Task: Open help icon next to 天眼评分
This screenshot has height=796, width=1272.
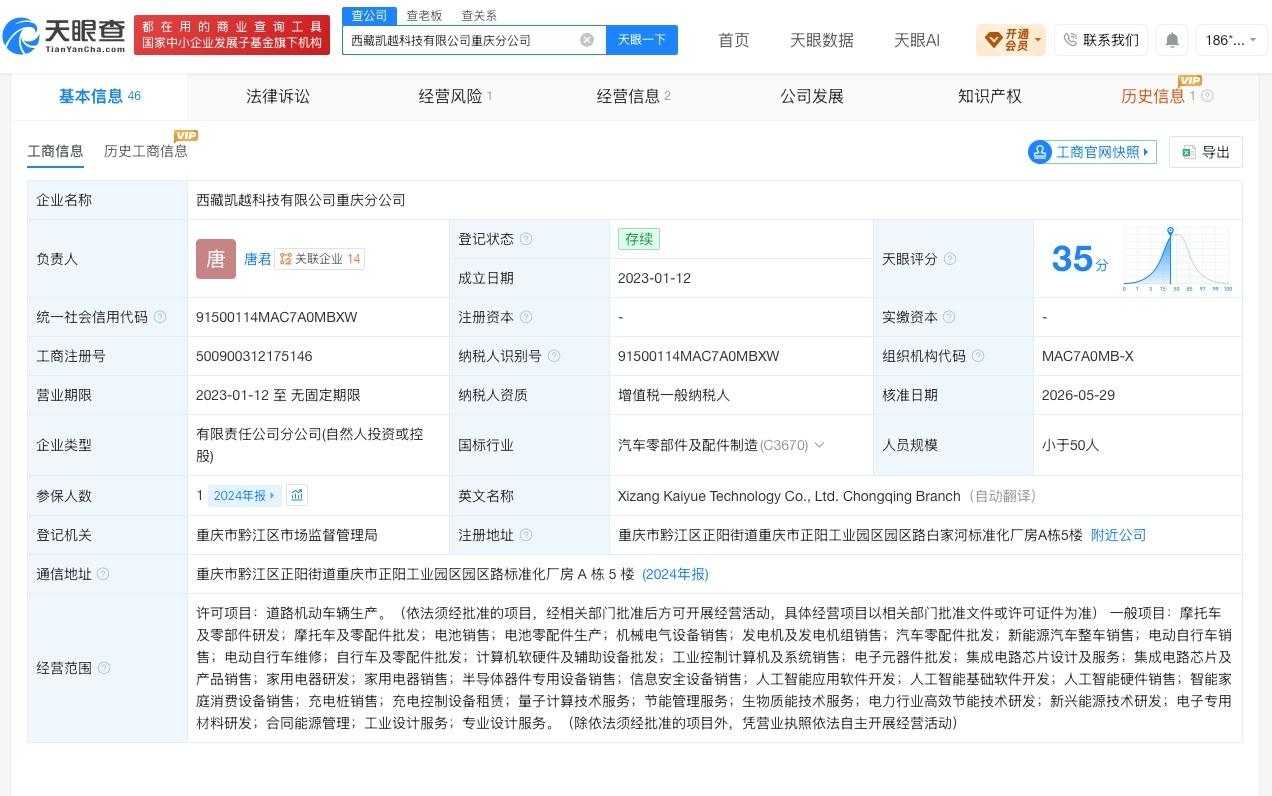Action: coord(950,259)
